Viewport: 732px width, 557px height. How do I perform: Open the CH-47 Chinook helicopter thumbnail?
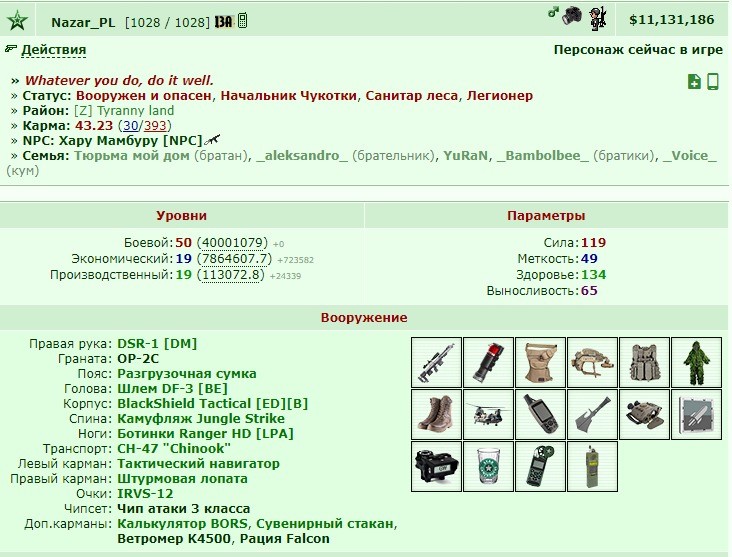[488, 415]
